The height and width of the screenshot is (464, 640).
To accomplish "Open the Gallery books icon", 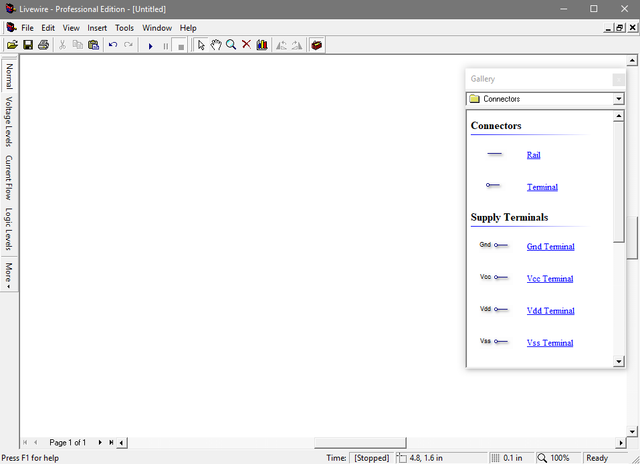I will (x=262, y=45).
